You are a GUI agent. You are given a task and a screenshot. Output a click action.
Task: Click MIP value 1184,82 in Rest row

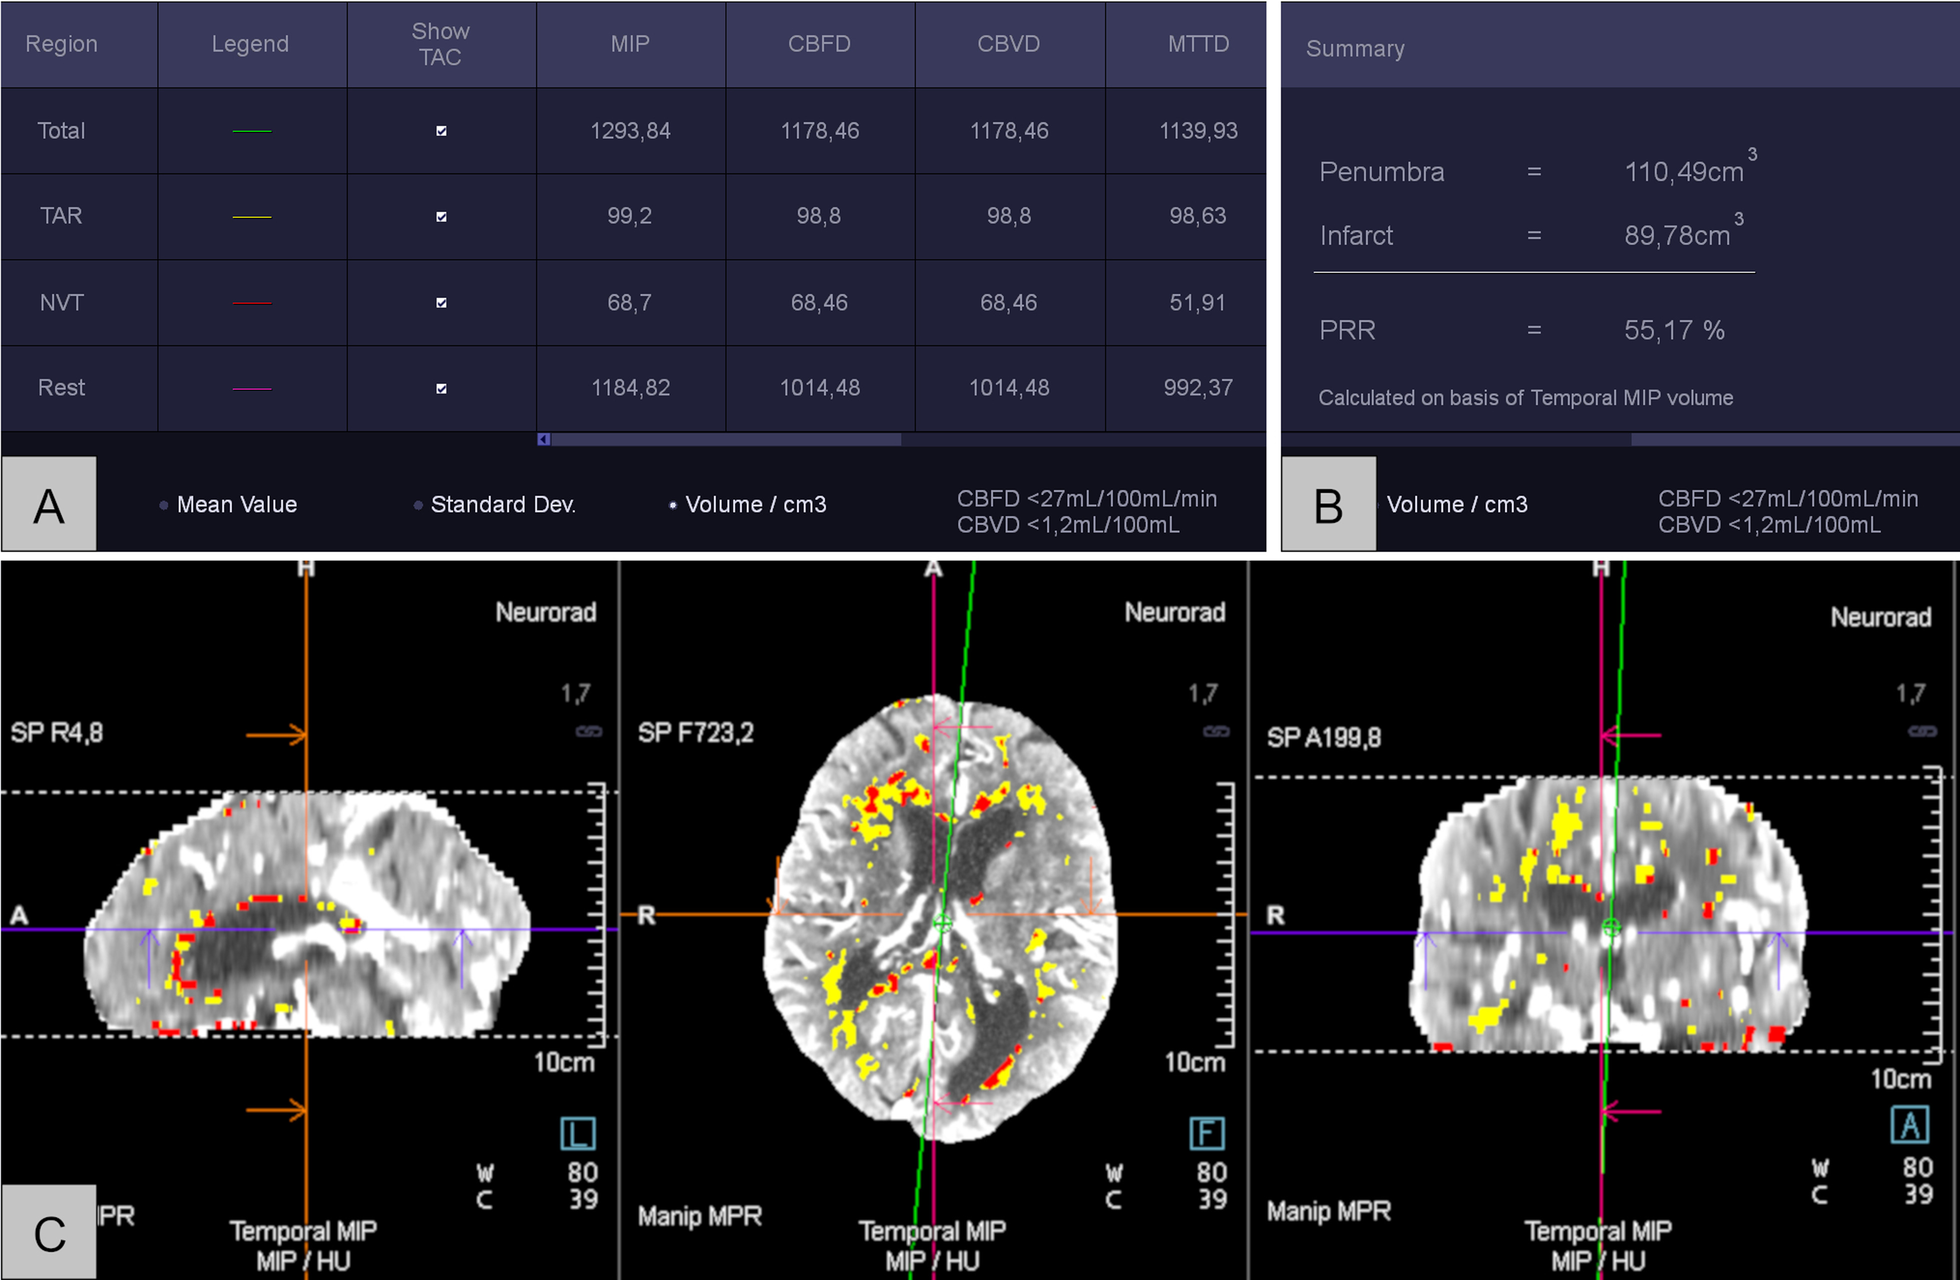pyautogui.click(x=630, y=388)
